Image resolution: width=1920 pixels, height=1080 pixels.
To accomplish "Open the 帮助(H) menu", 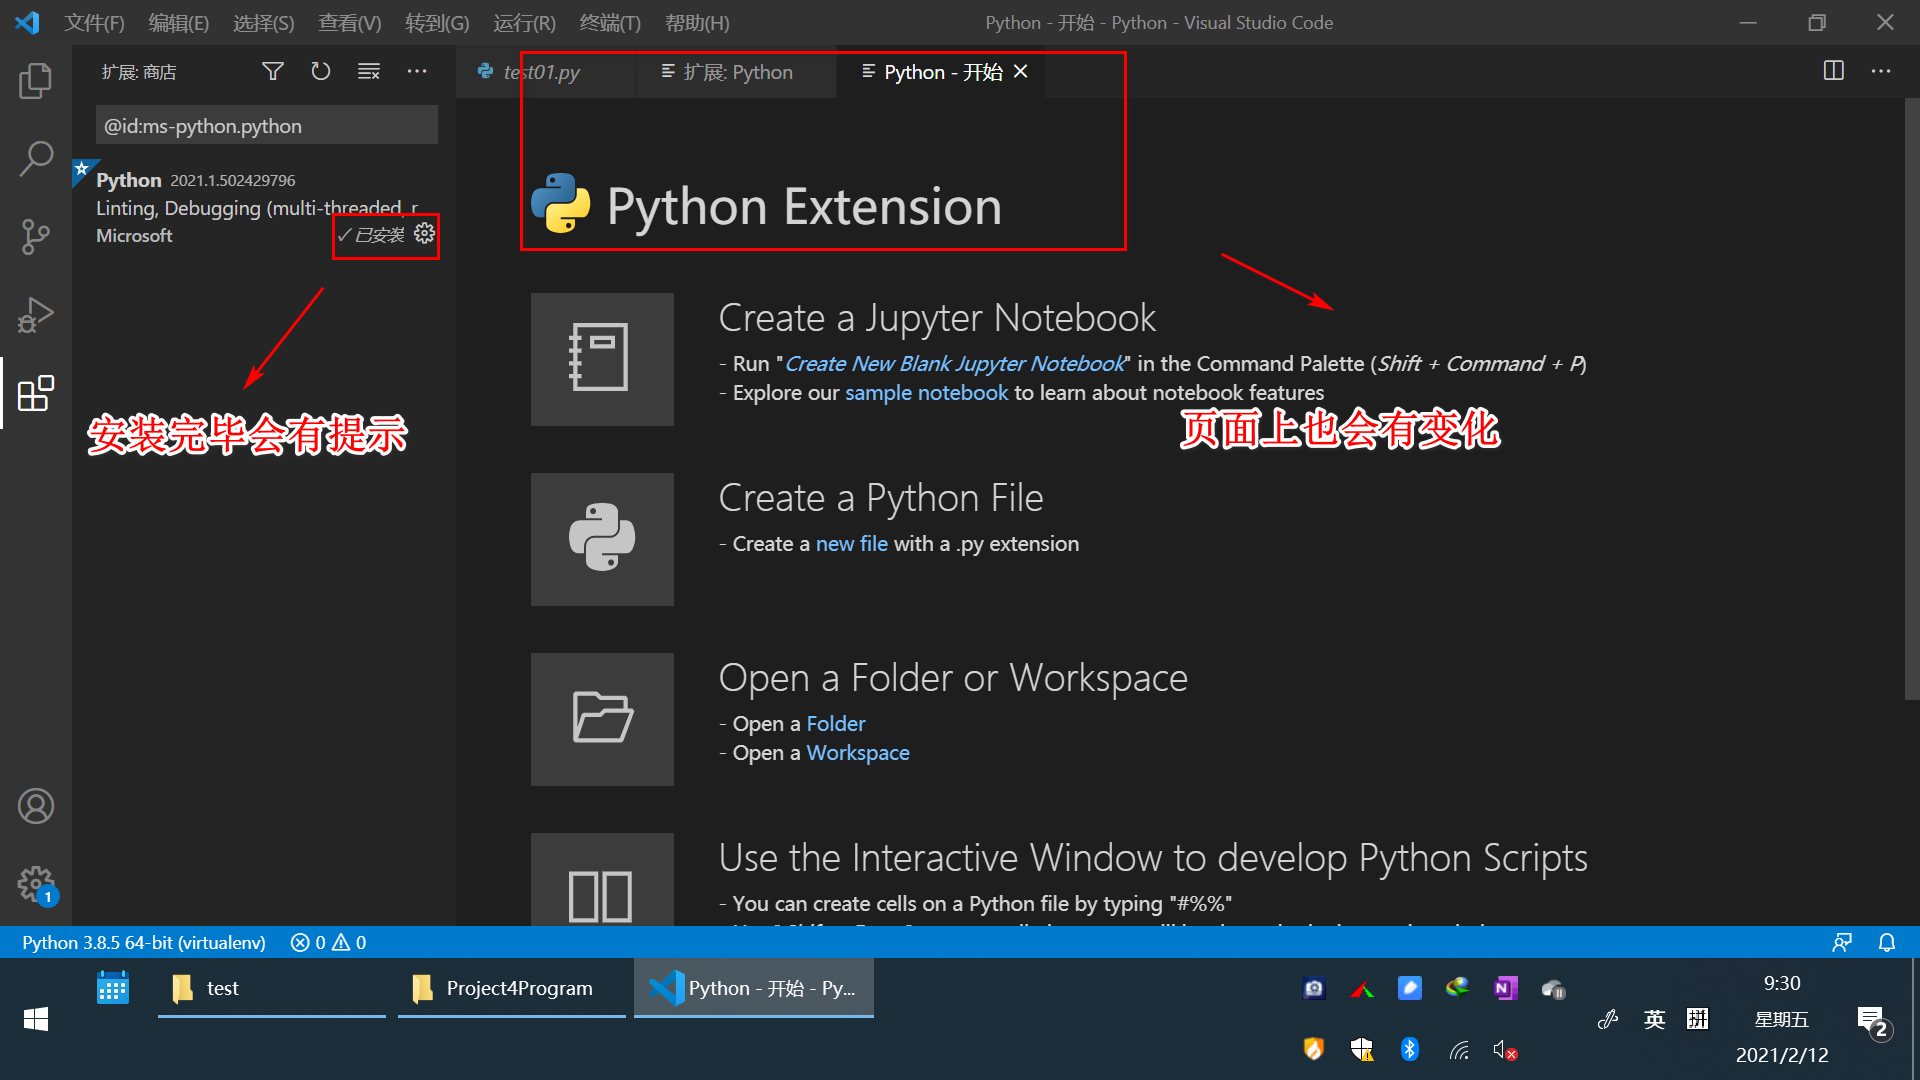I will tap(697, 22).
